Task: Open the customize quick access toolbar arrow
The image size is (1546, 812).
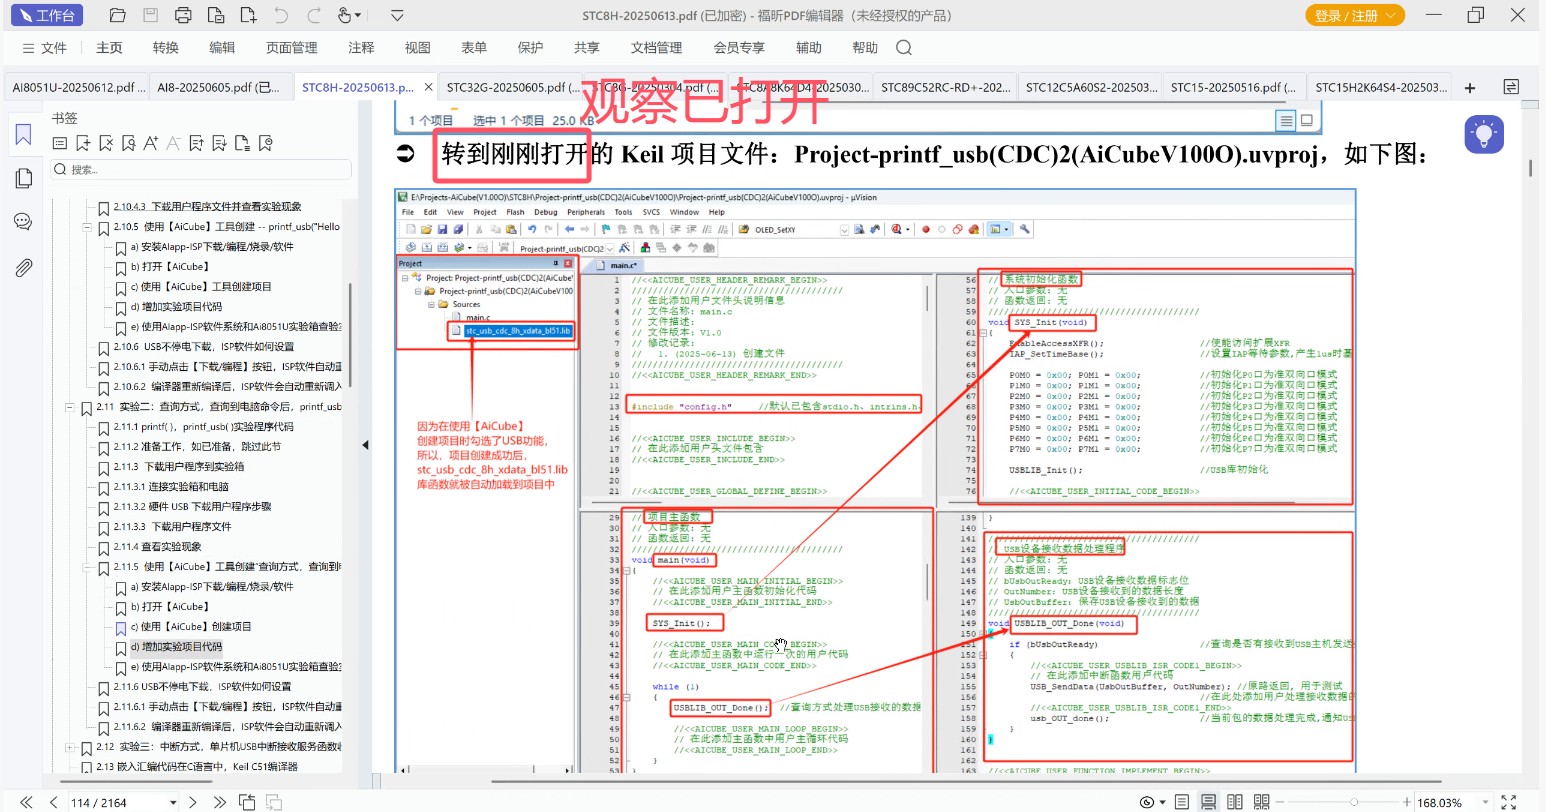Action: [397, 15]
